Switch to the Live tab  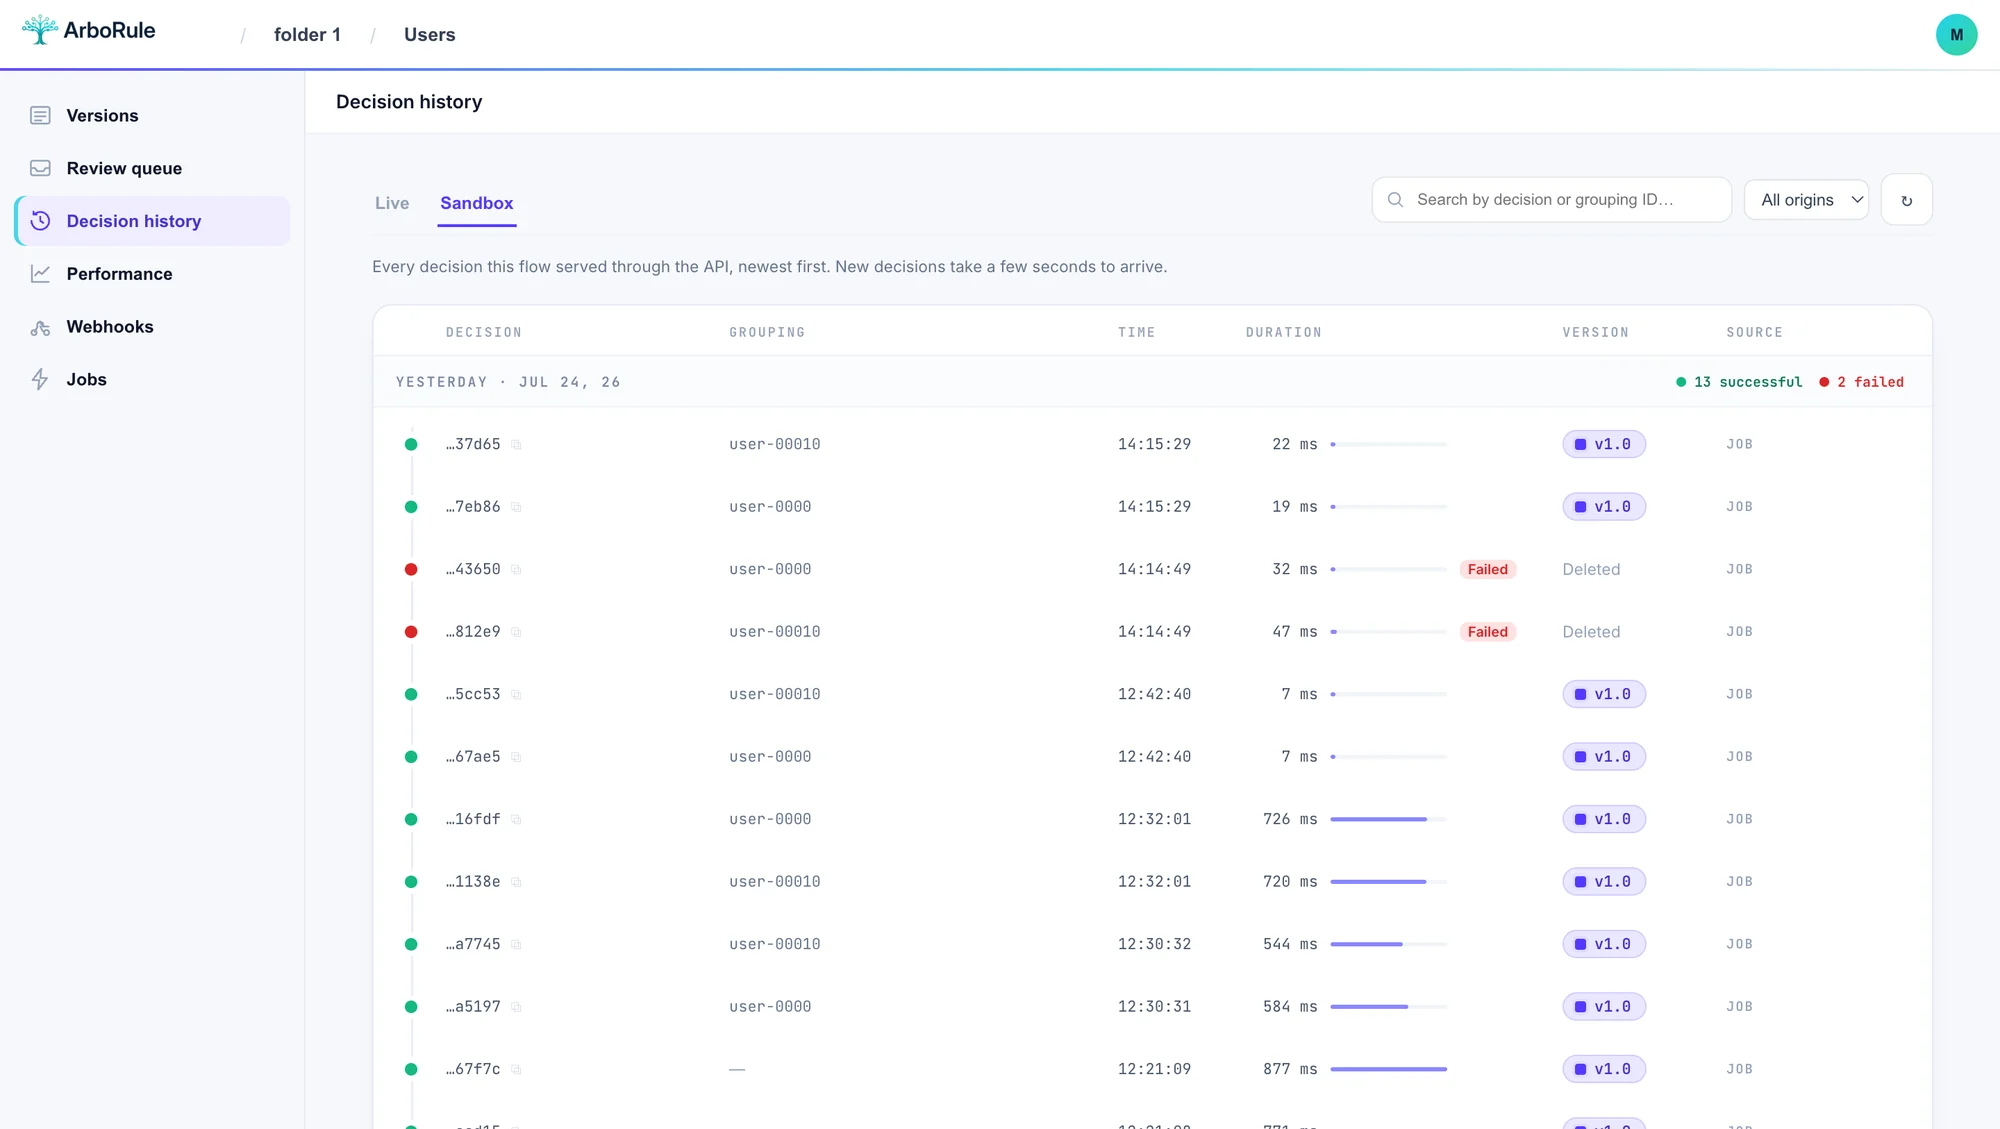(x=392, y=203)
